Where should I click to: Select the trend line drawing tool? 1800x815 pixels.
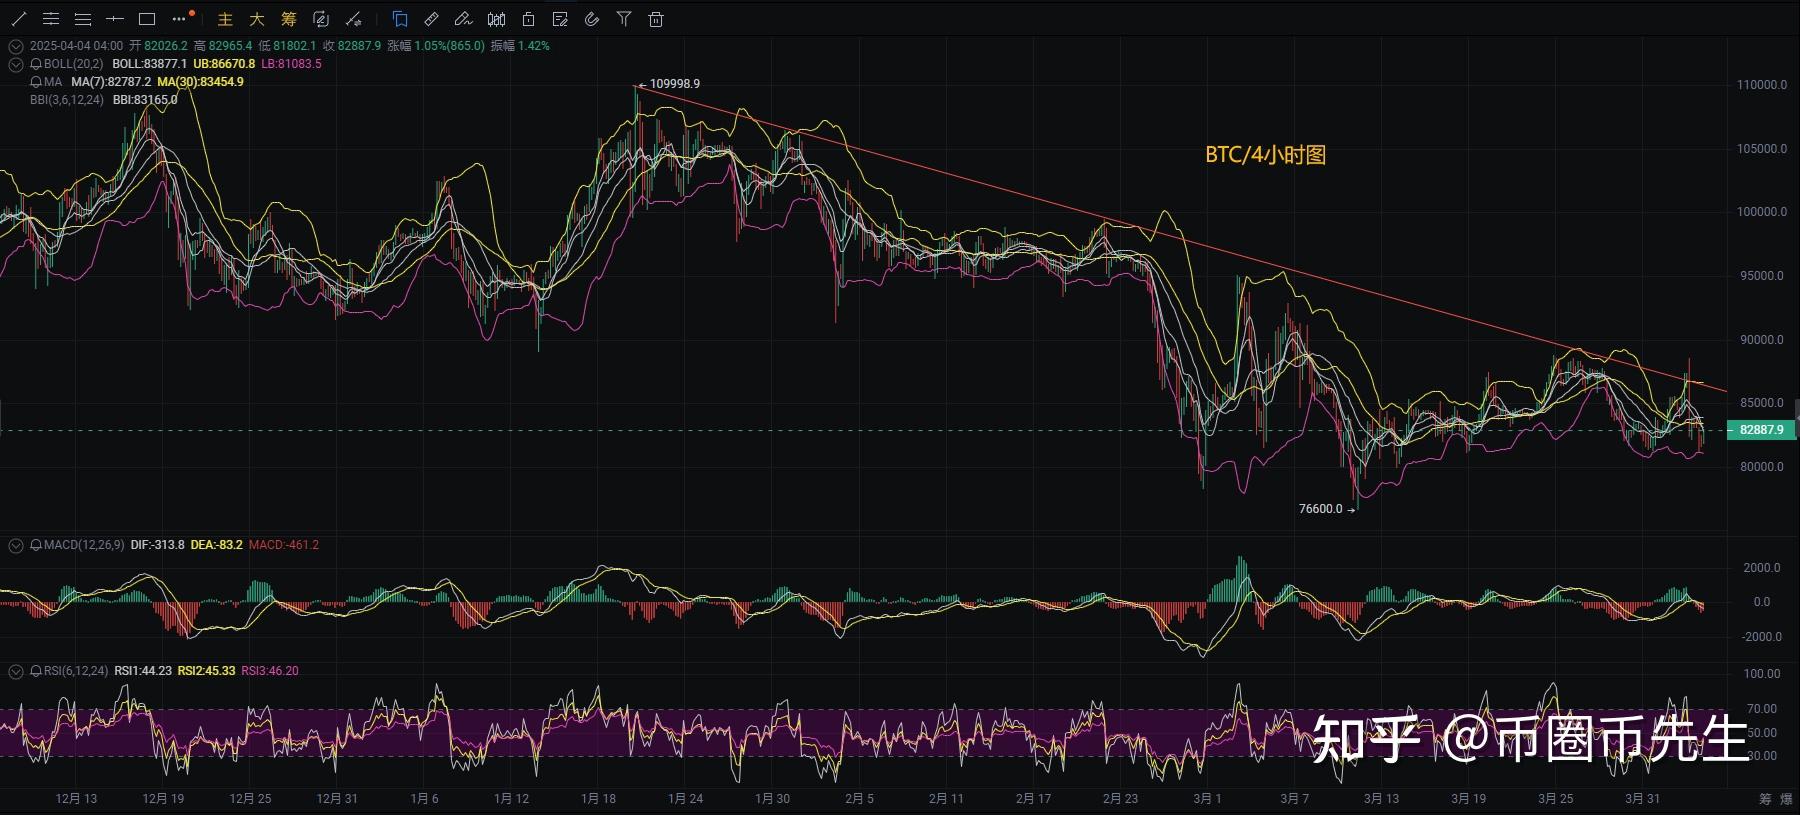19,19
